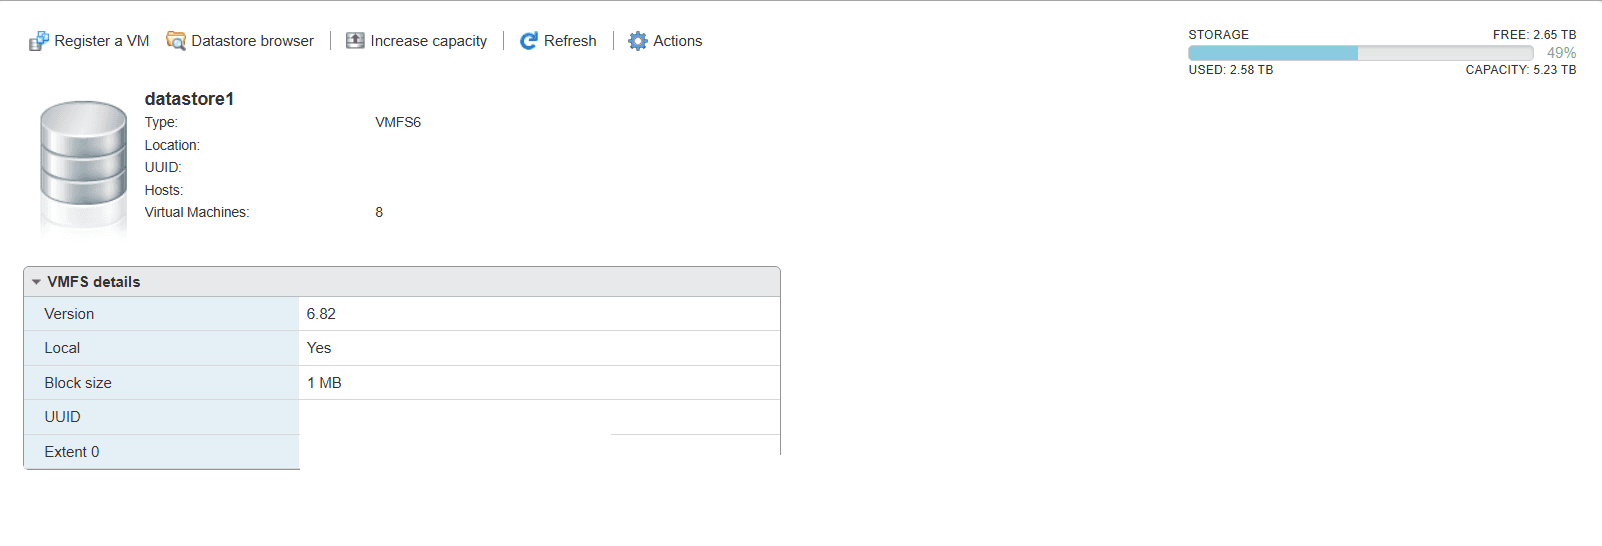Click the storage usage progress bar
The image size is (1602, 546).
[x=1360, y=53]
